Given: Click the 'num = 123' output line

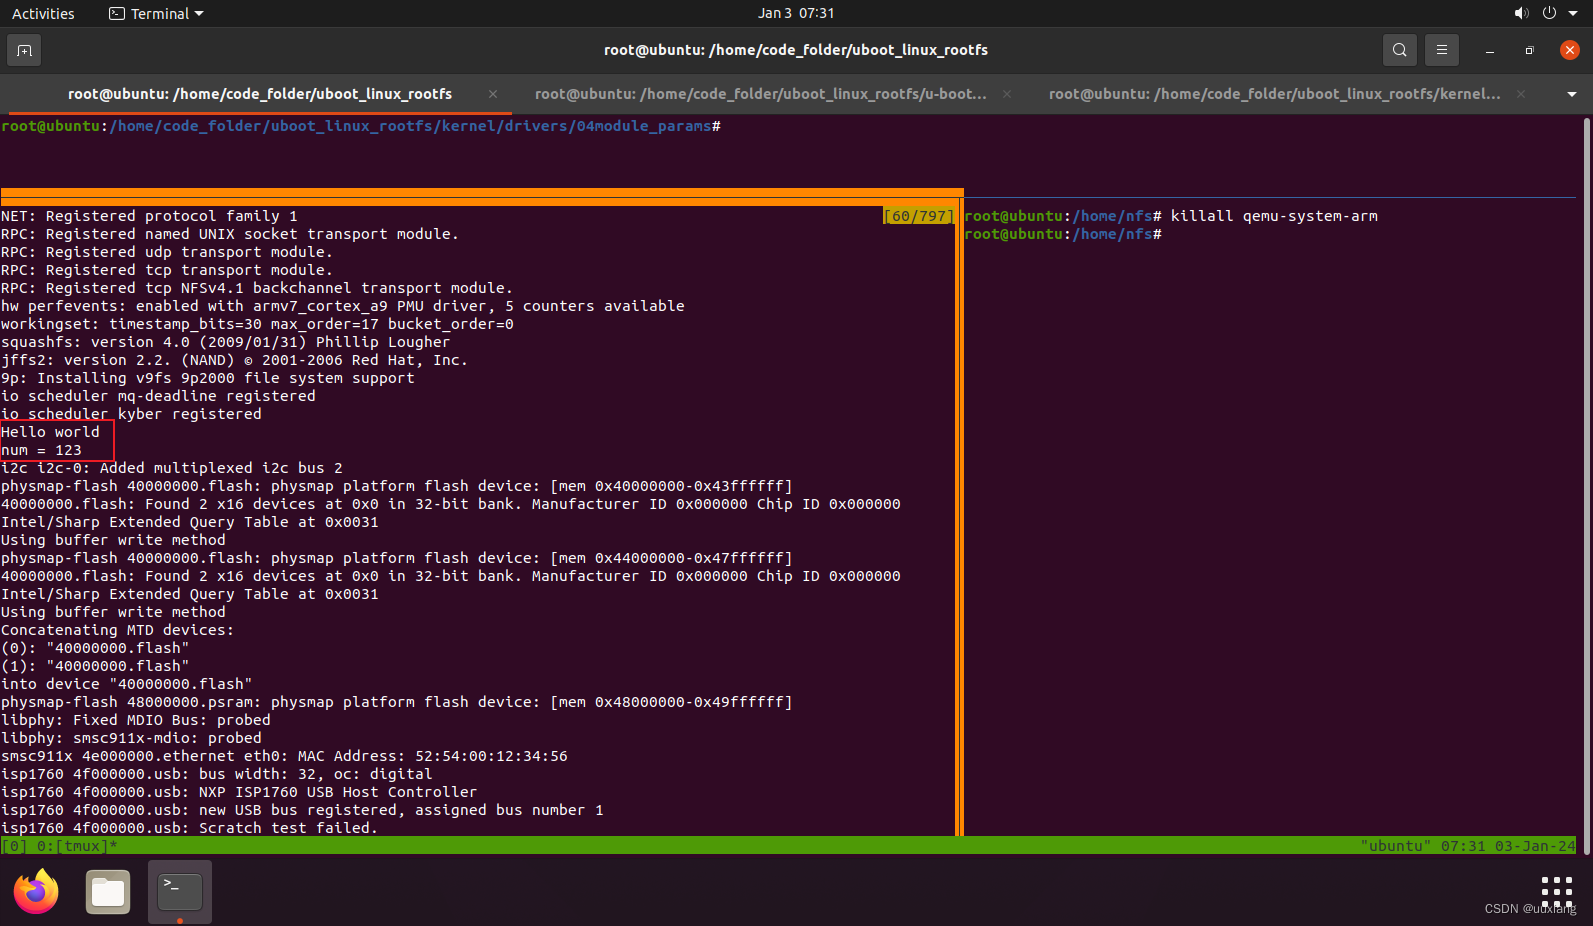Looking at the screenshot, I should point(41,450).
